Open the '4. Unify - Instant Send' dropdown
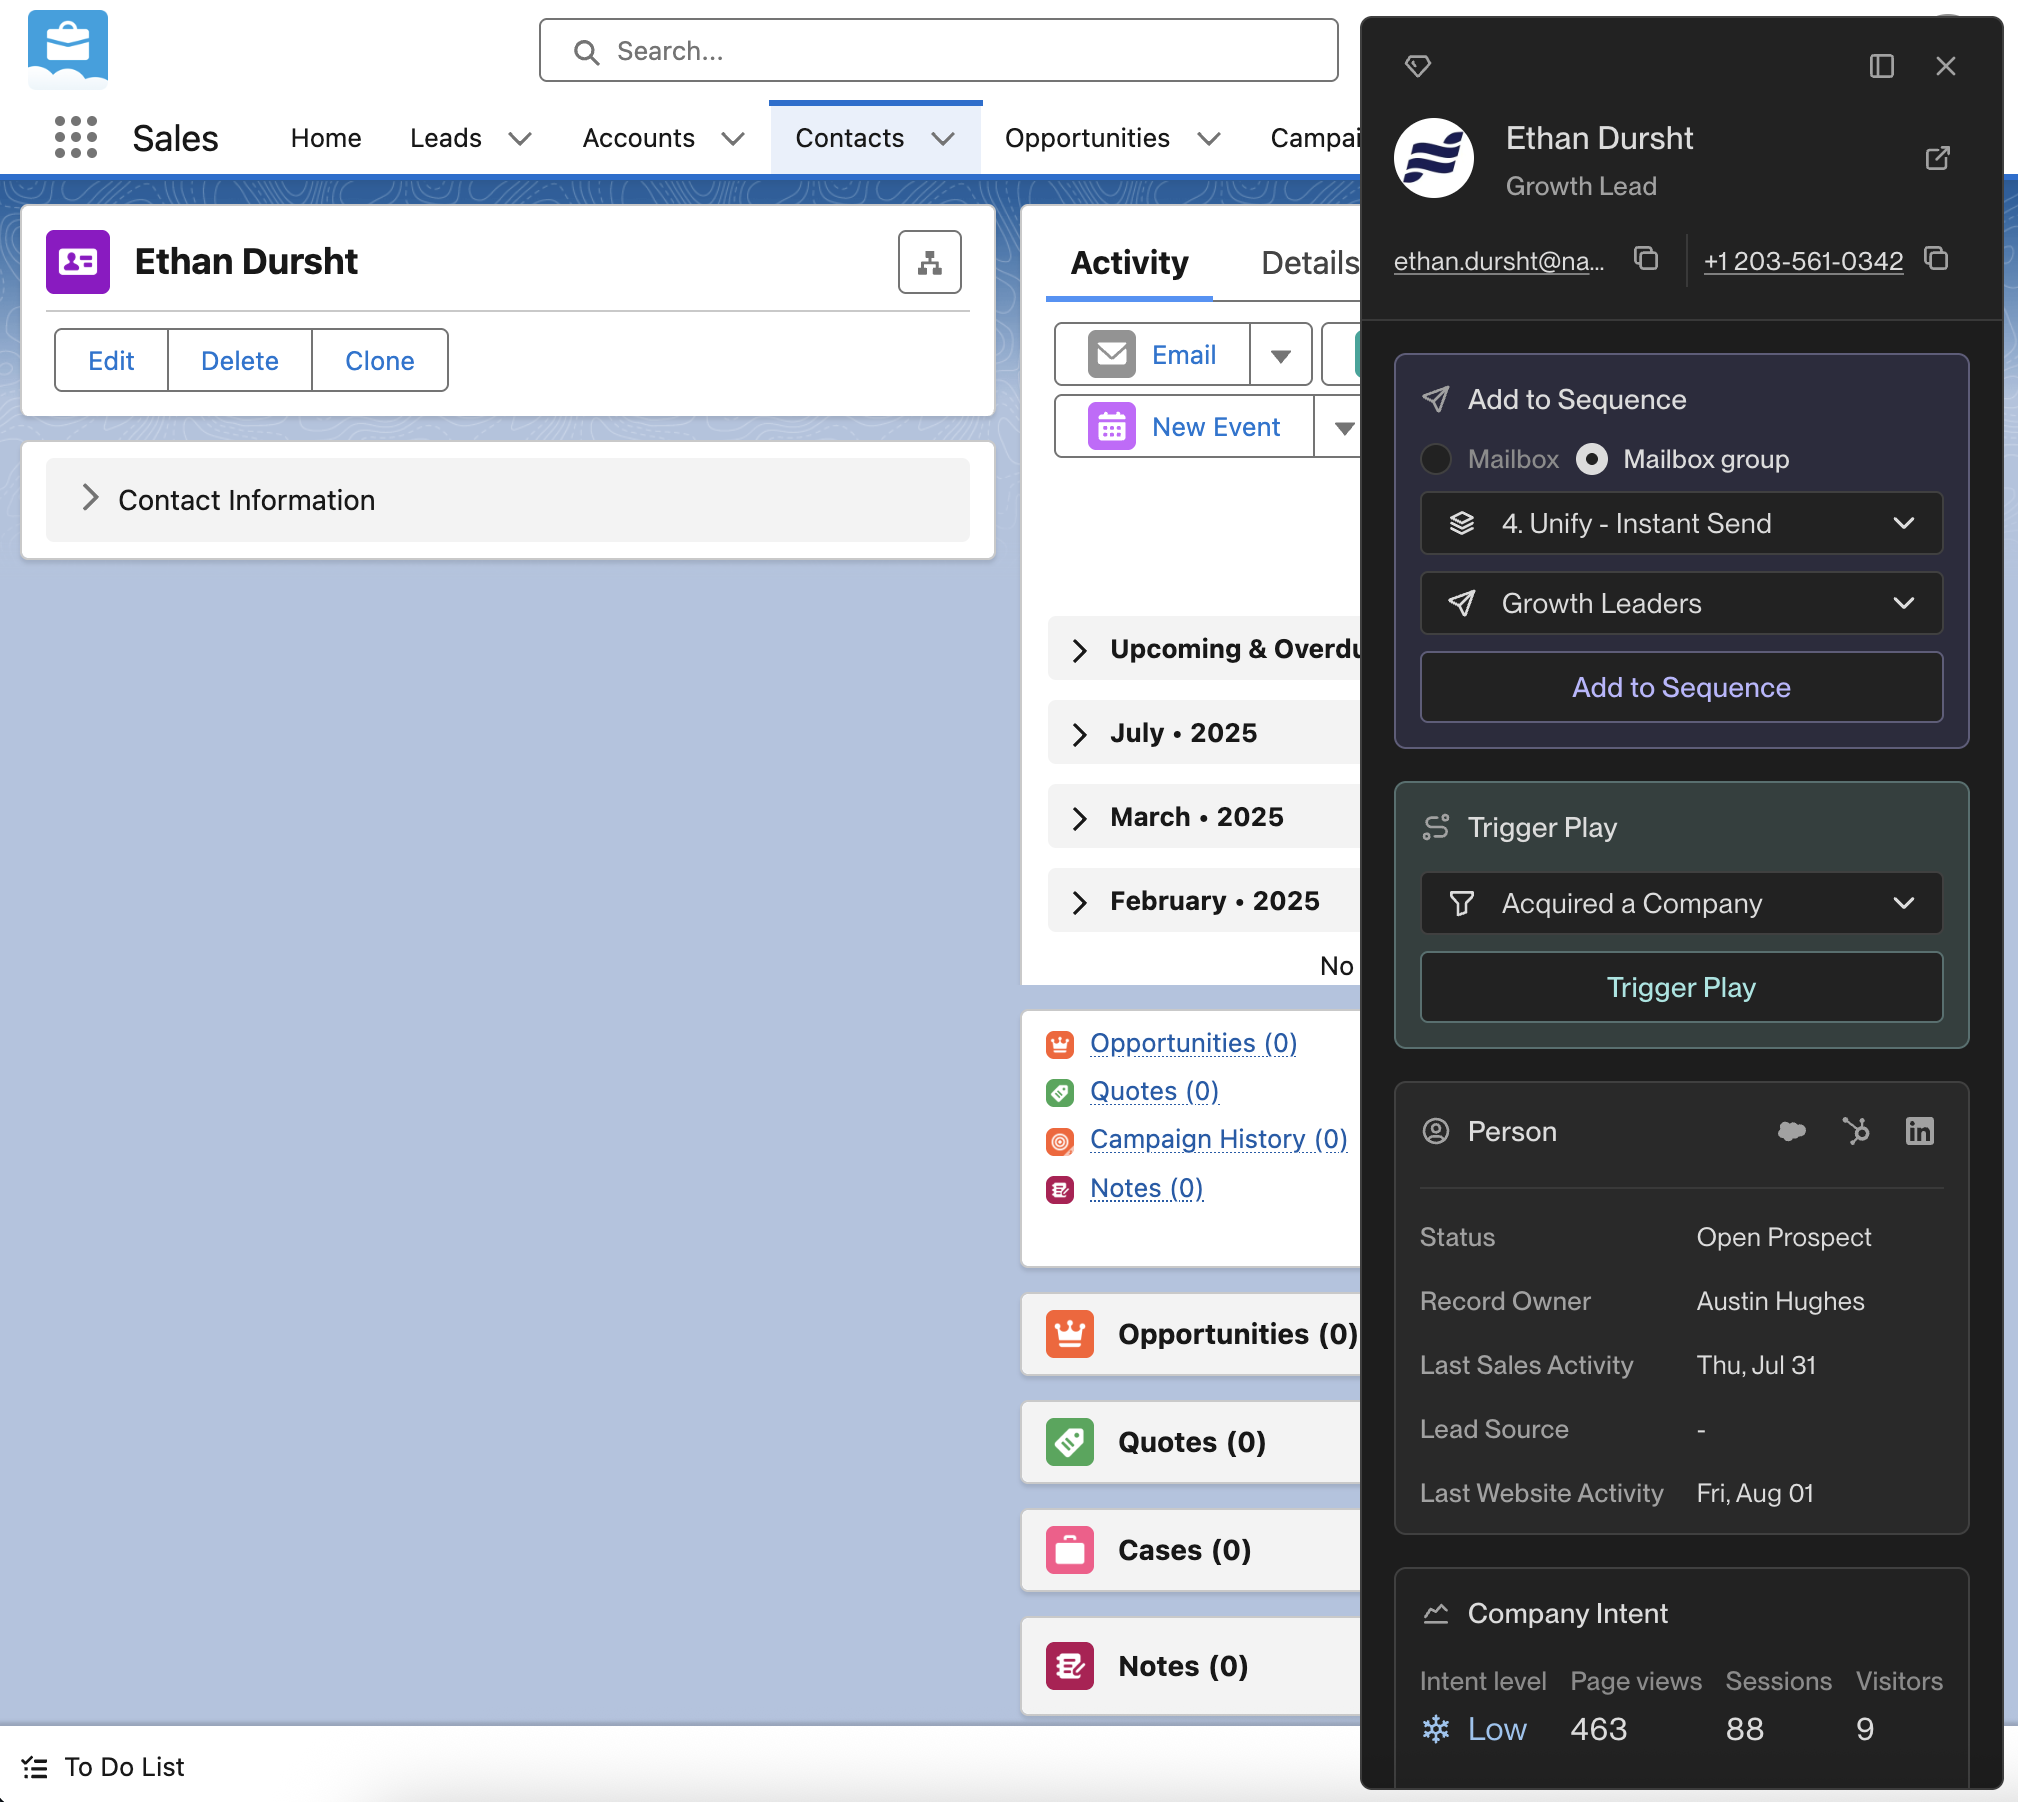The width and height of the screenshot is (2018, 1802). (1681, 523)
